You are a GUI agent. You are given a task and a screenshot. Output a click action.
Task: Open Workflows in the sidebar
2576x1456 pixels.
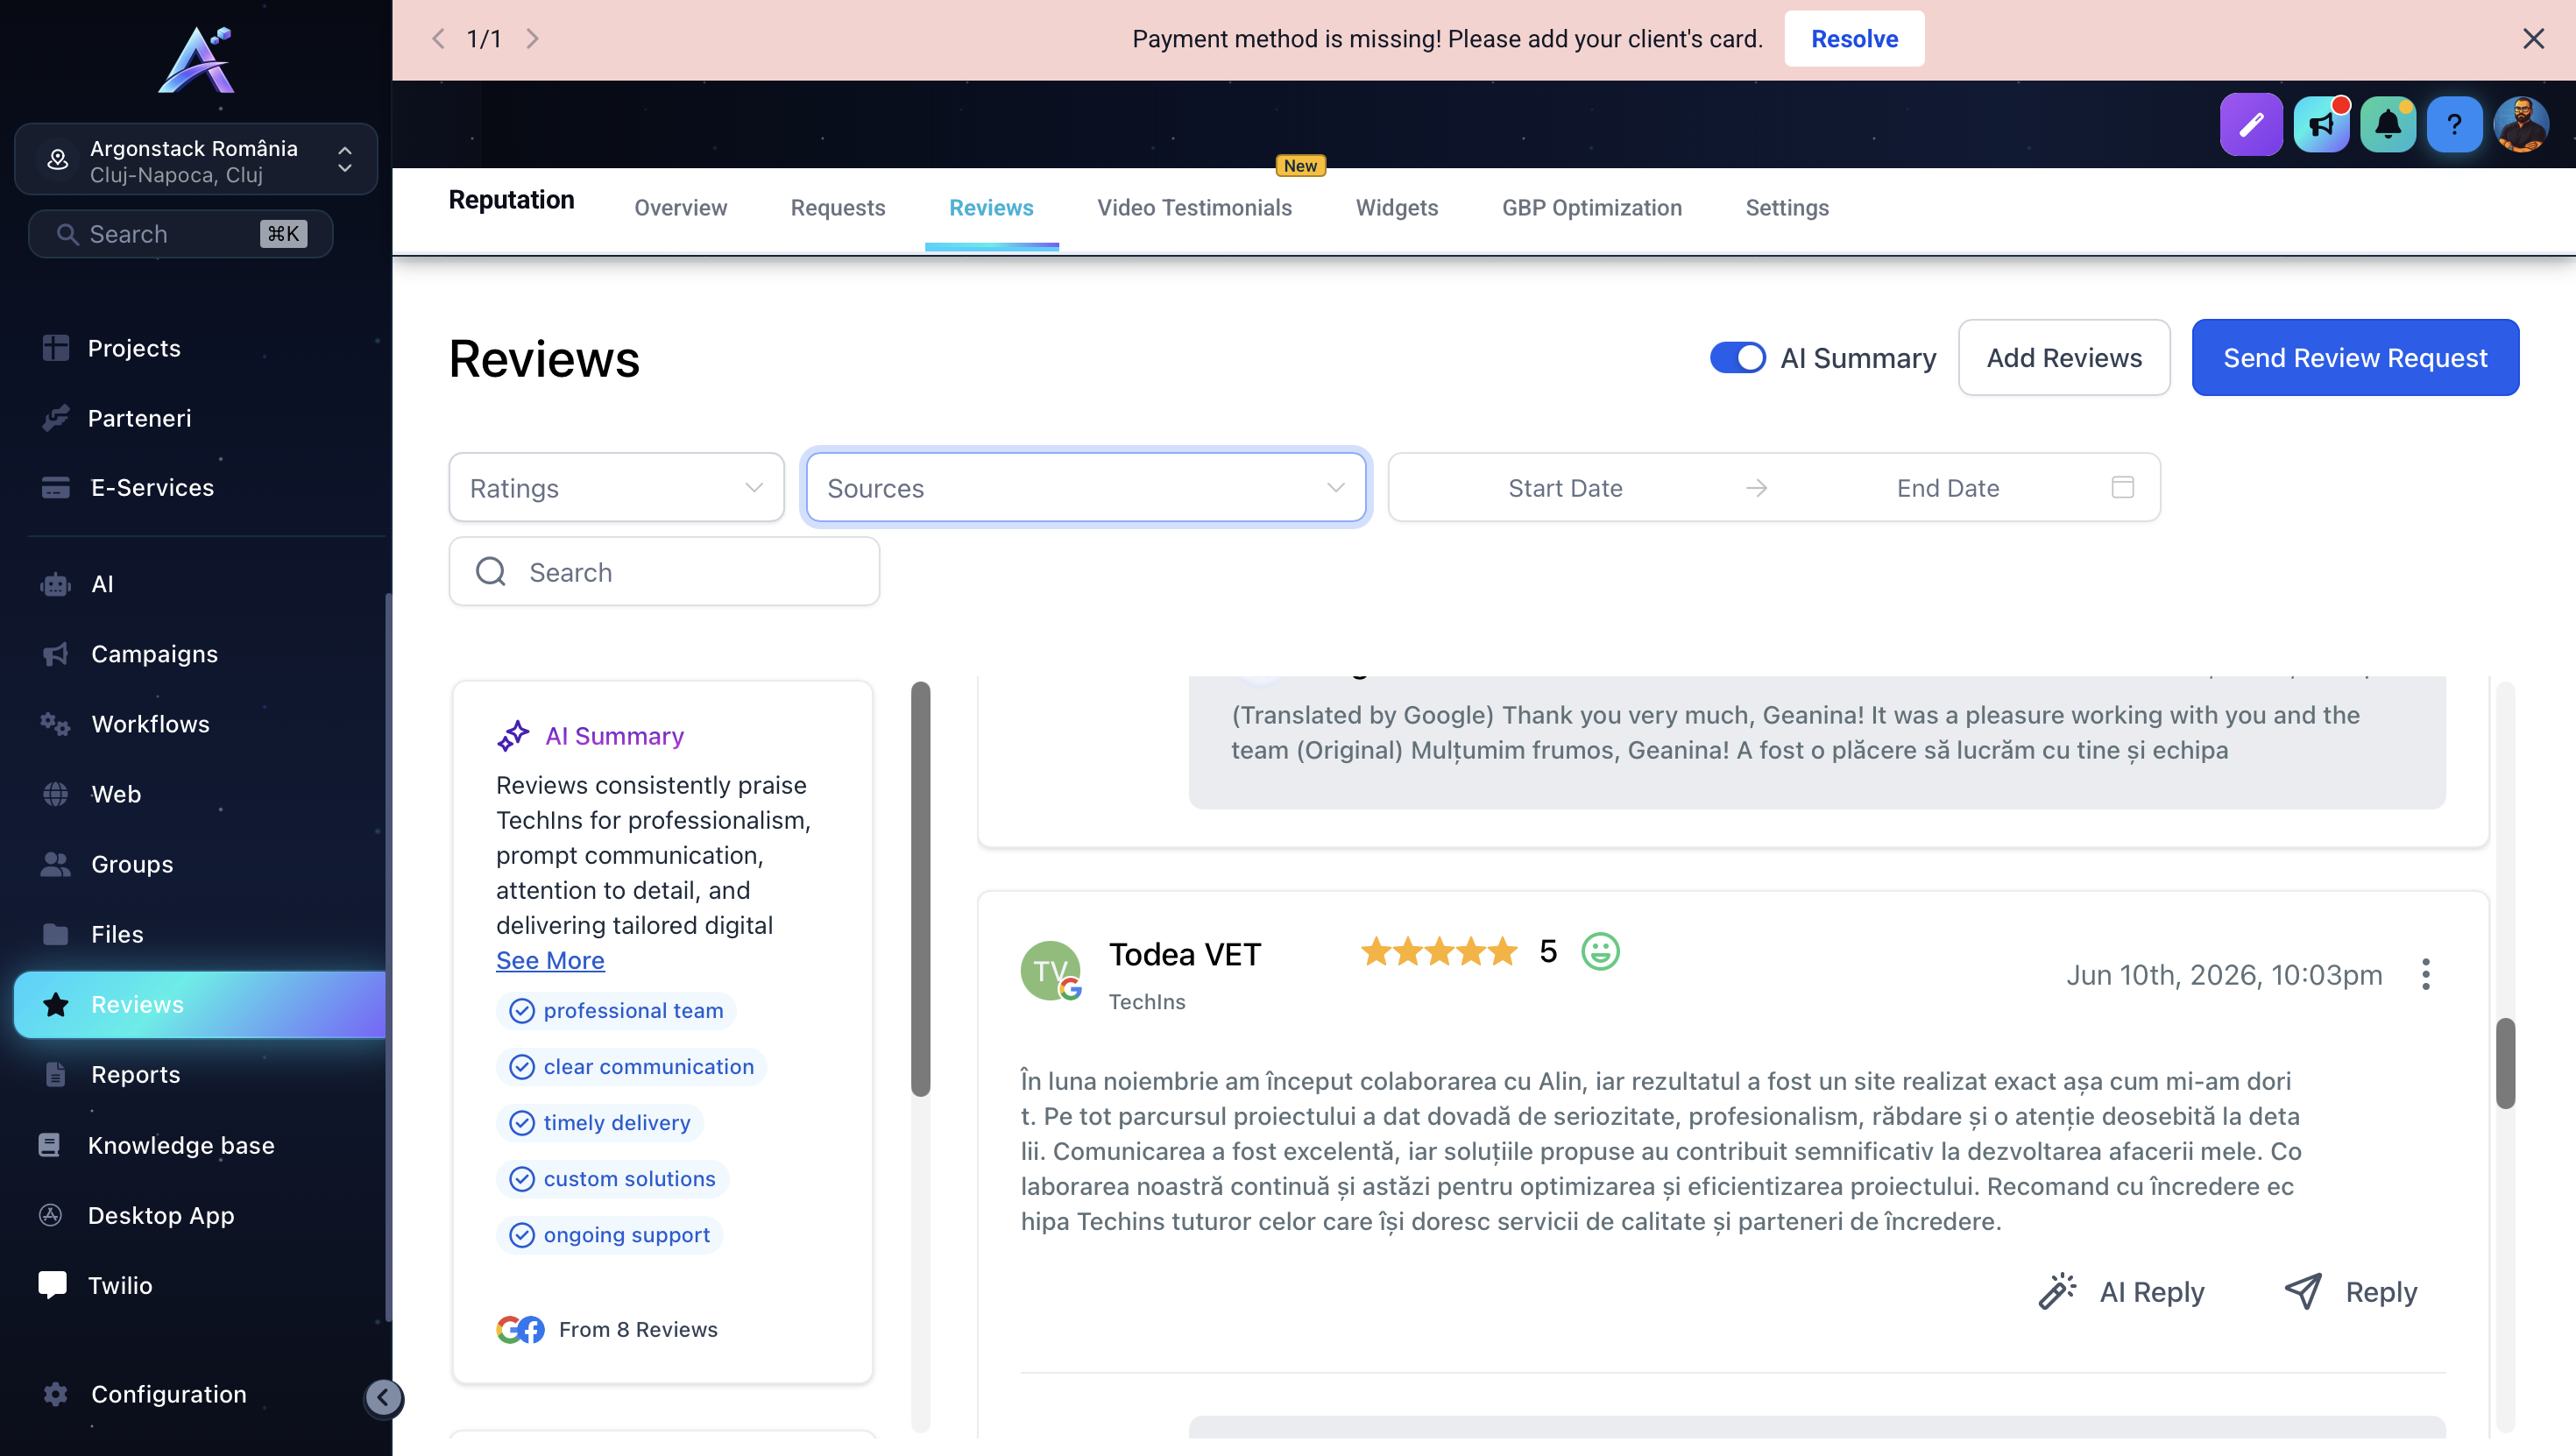150,723
